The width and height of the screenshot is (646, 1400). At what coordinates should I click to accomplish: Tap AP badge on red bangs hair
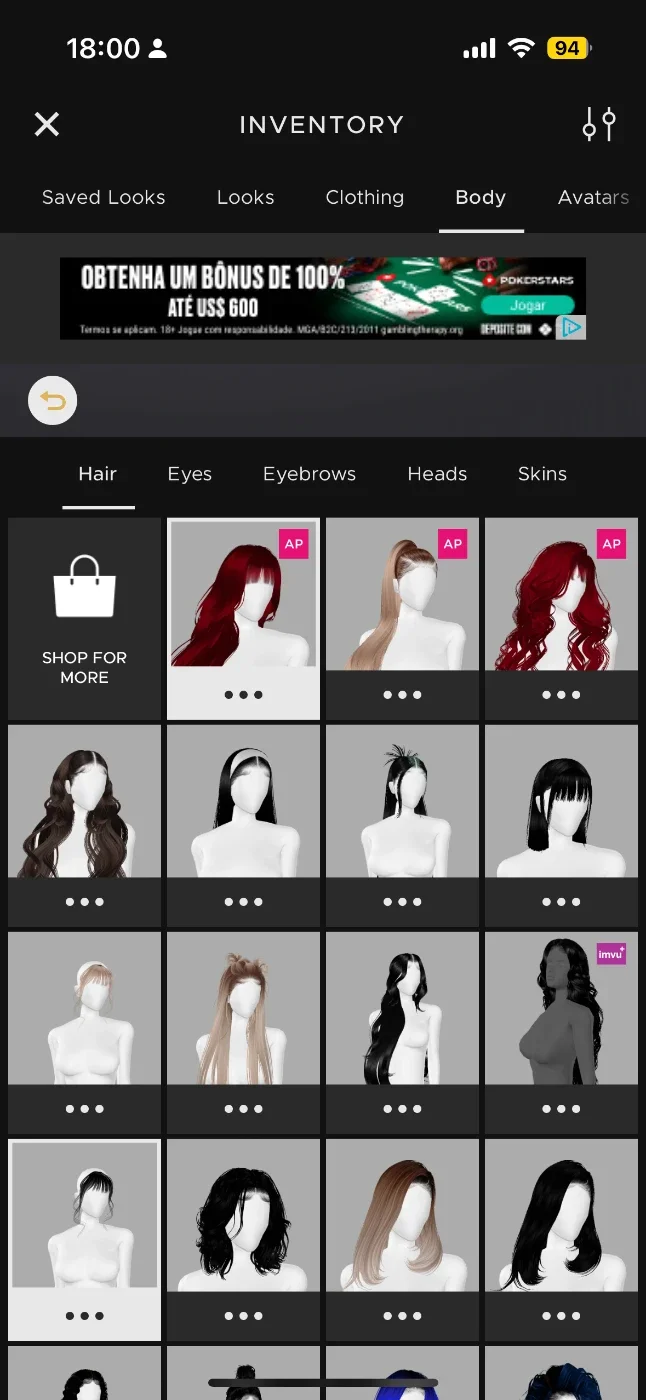294,544
